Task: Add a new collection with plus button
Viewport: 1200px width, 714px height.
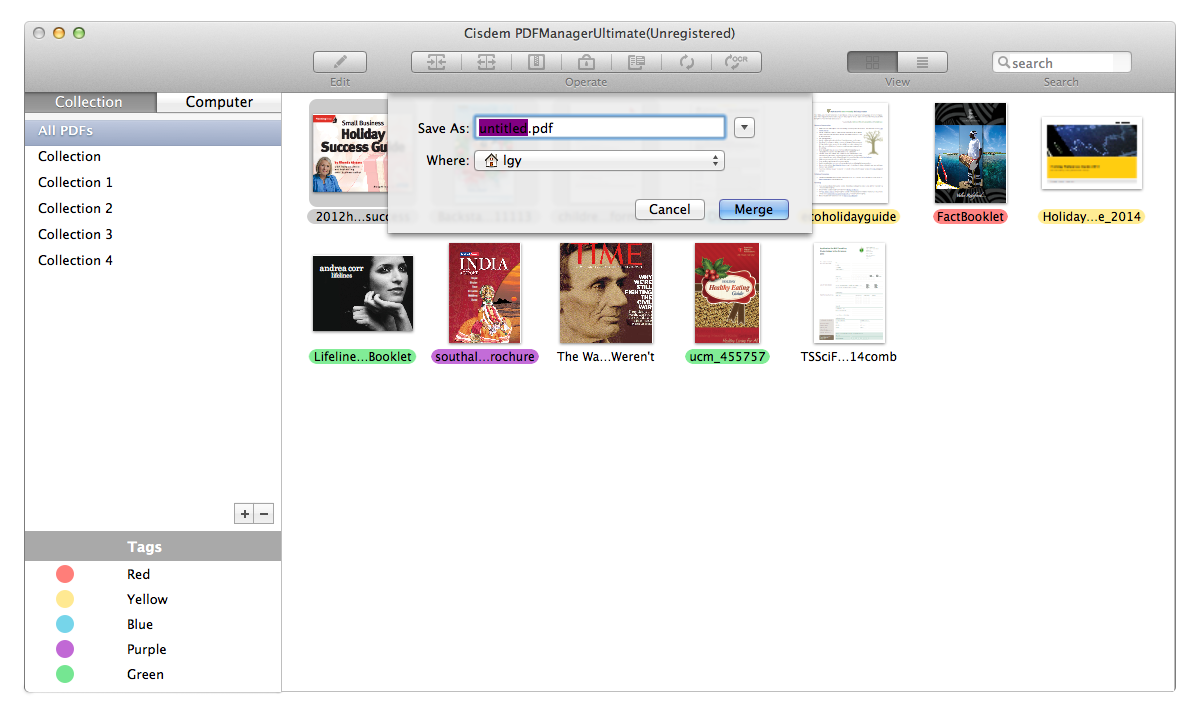Action: tap(244, 514)
